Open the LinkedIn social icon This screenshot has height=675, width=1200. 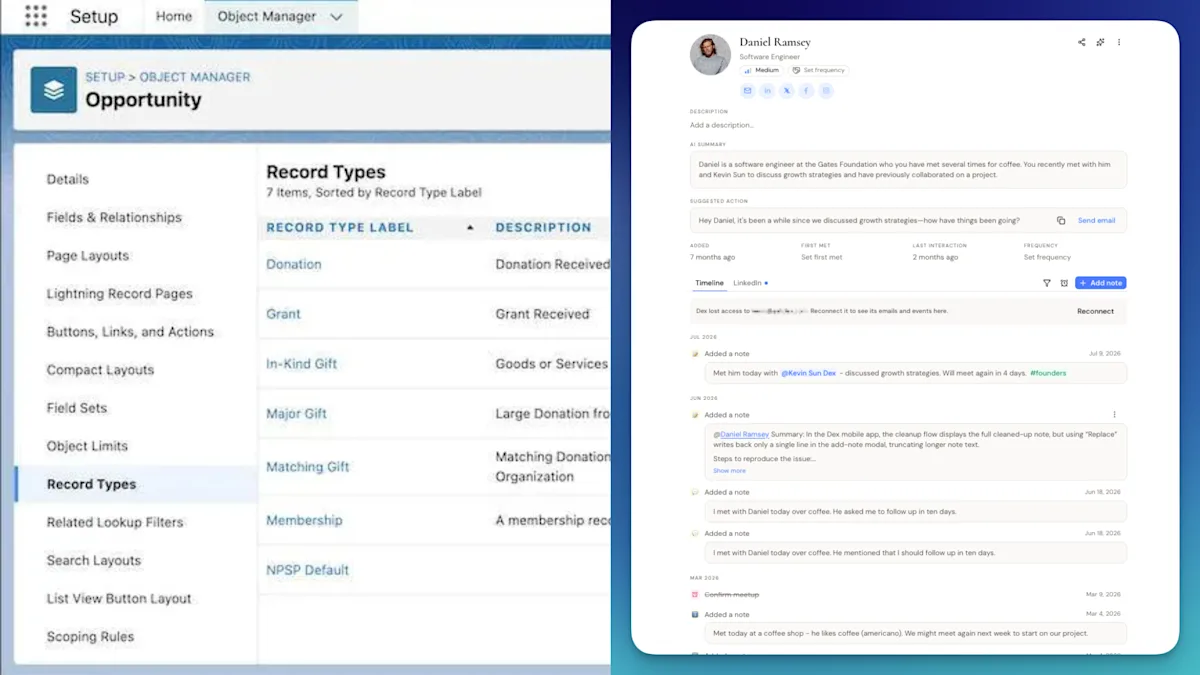pyautogui.click(x=767, y=91)
